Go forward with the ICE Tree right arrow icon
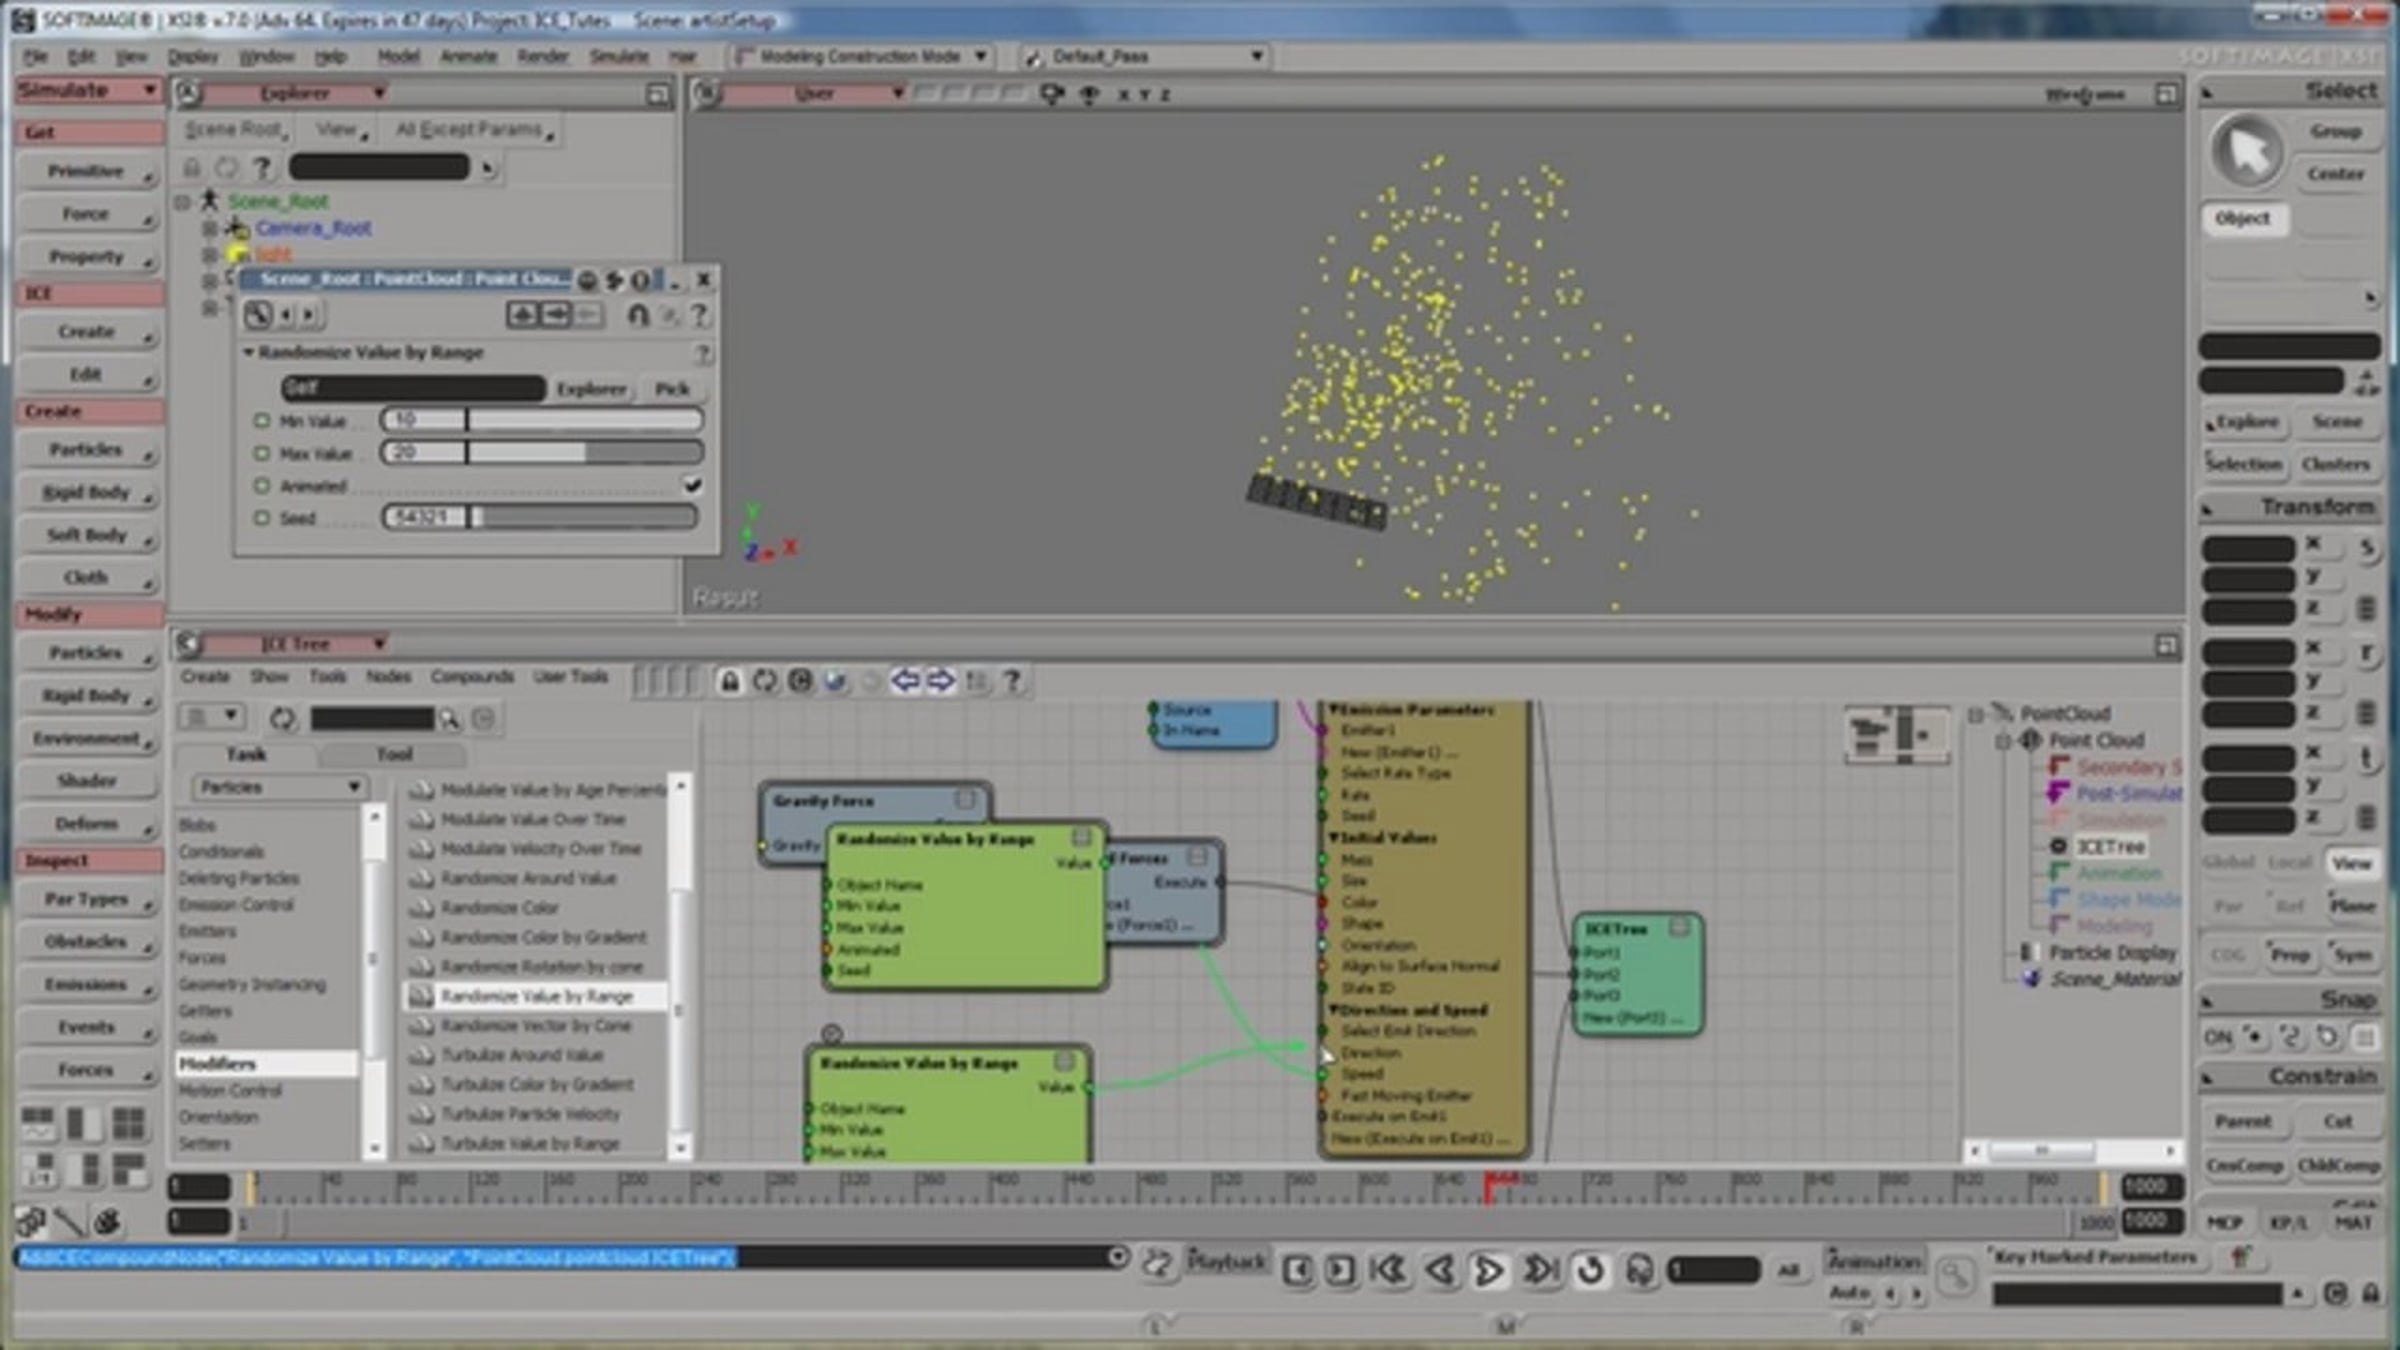 point(940,682)
